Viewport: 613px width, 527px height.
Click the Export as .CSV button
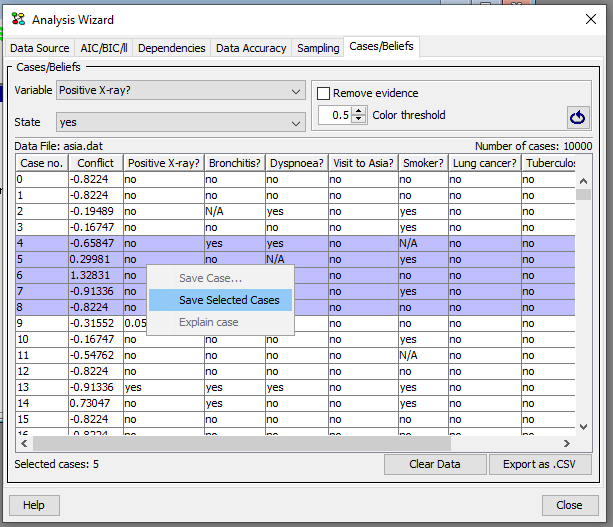540,464
